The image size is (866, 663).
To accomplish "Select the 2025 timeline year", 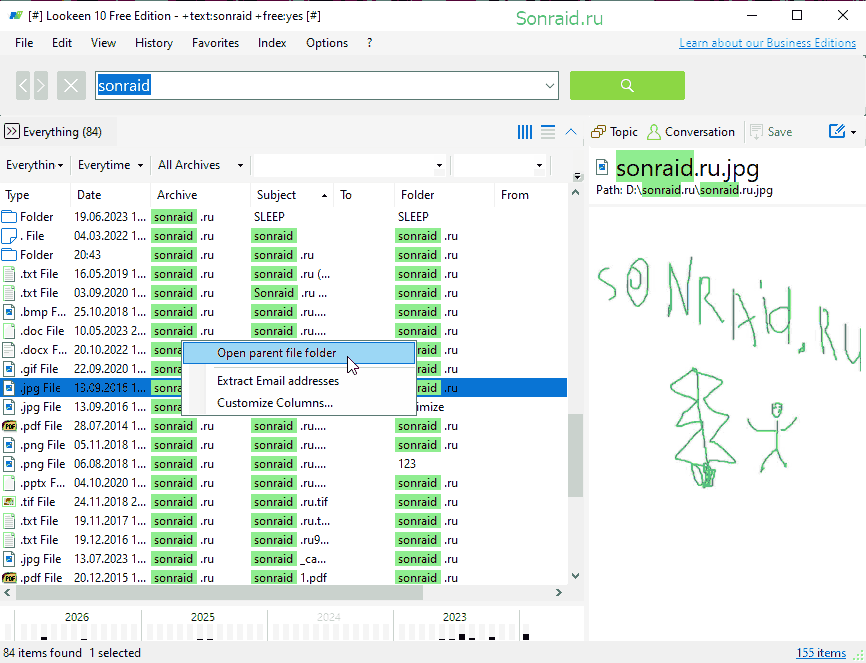I will coord(203,617).
